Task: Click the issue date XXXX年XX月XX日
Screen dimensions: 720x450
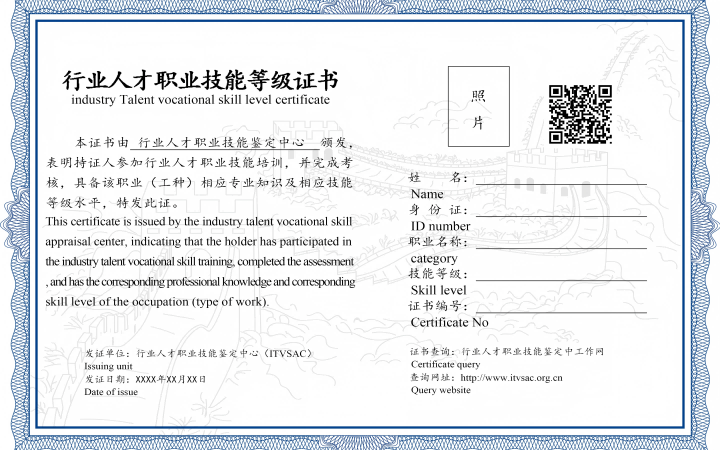Action: click(171, 380)
